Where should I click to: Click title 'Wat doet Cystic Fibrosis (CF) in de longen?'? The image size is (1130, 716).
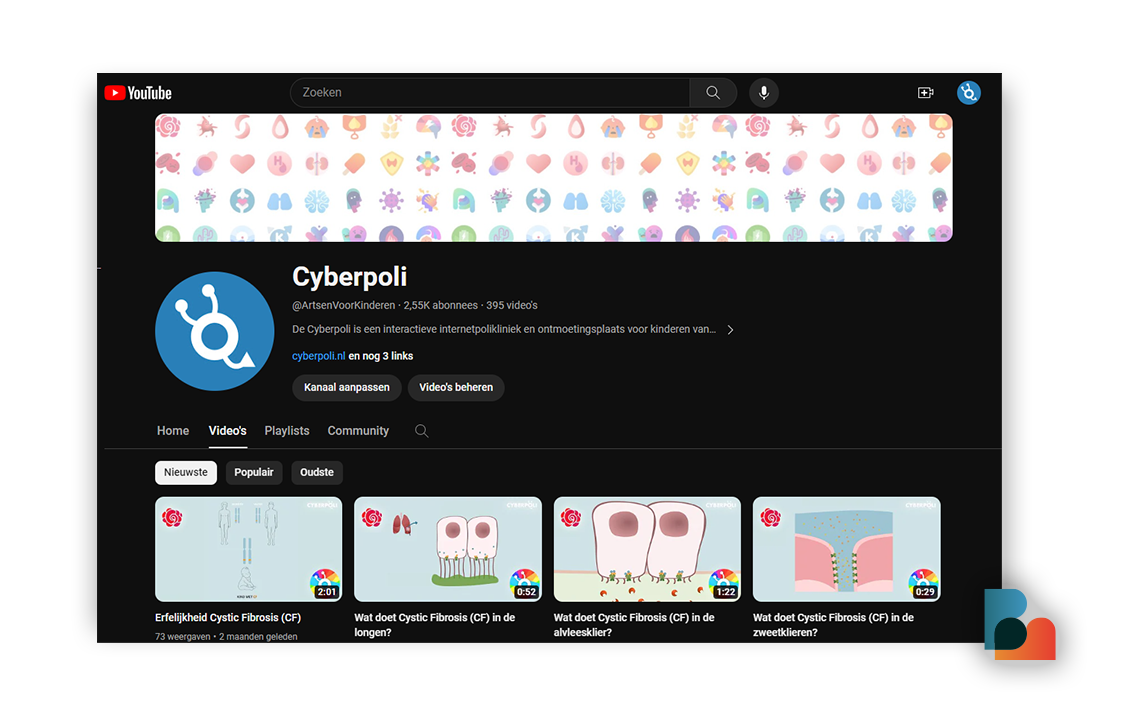(435, 625)
